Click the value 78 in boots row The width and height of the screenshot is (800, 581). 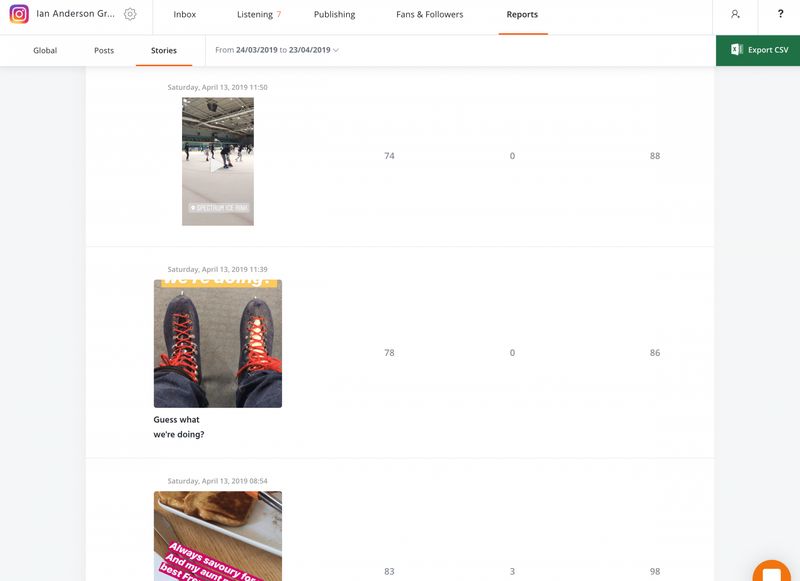(389, 353)
